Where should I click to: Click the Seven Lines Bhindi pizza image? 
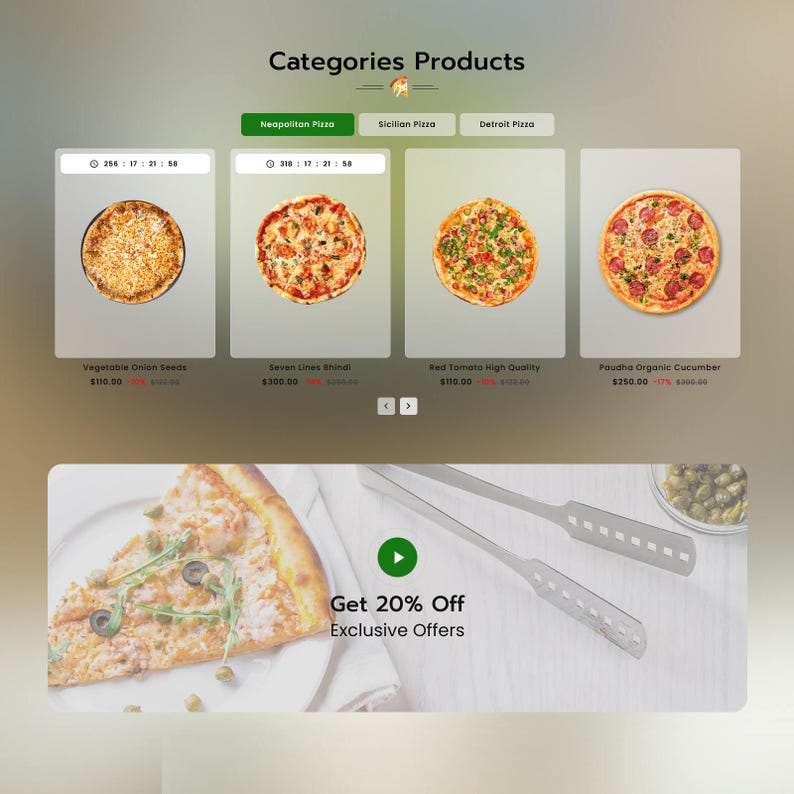point(310,249)
